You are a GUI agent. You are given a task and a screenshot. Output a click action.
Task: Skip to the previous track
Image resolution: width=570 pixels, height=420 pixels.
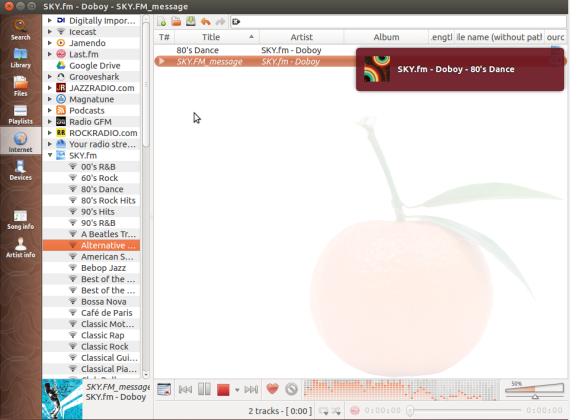[185, 389]
